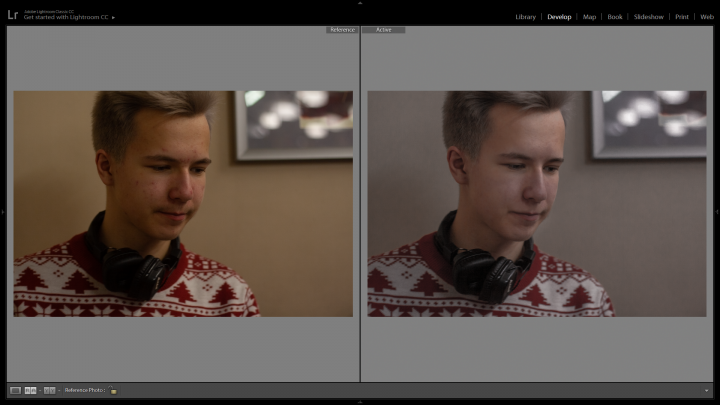
Task: Expand the right panel edge arrow
Action: [717, 212]
